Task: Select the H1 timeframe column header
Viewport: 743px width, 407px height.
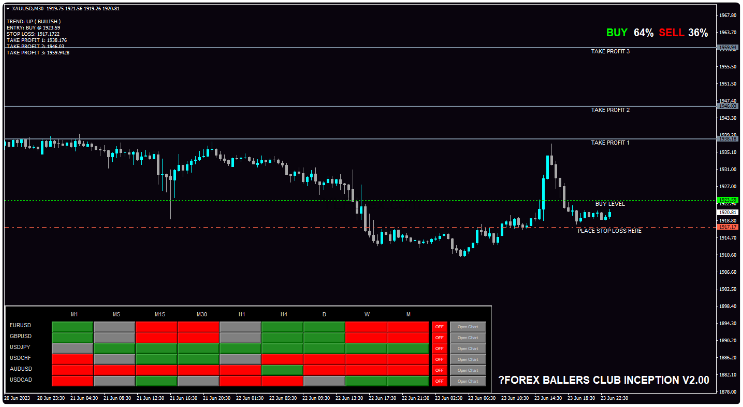Action: [x=242, y=314]
